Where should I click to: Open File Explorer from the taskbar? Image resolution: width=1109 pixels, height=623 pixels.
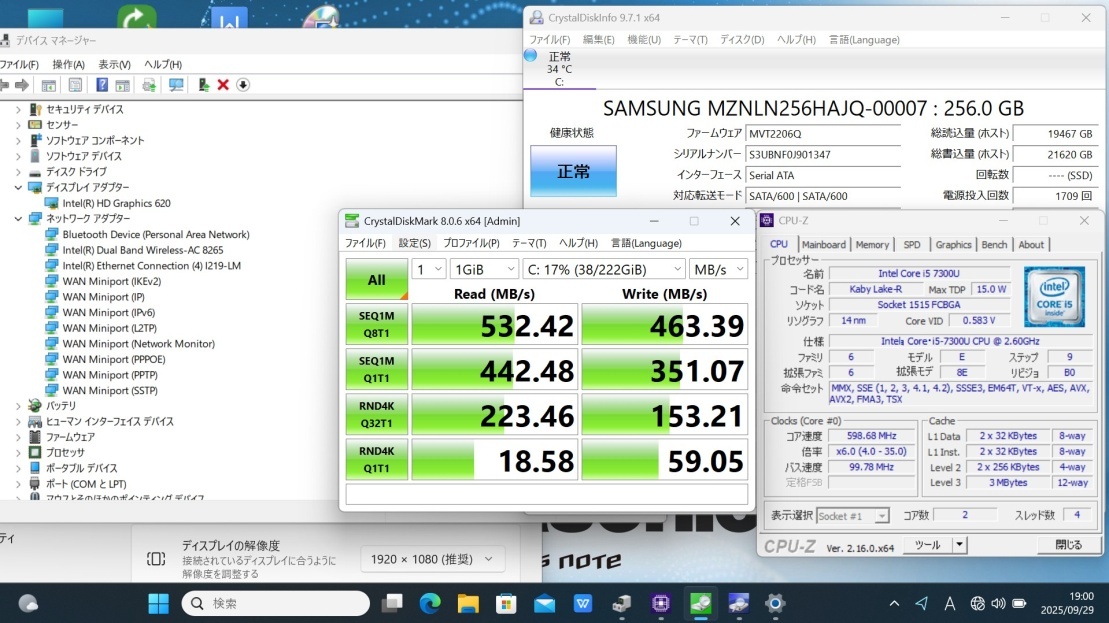pos(468,603)
